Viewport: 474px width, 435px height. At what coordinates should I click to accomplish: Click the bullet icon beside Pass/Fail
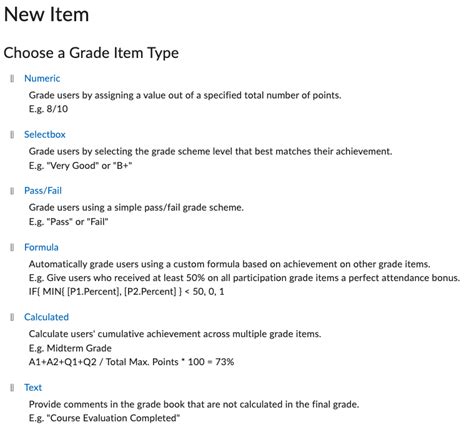12,191
